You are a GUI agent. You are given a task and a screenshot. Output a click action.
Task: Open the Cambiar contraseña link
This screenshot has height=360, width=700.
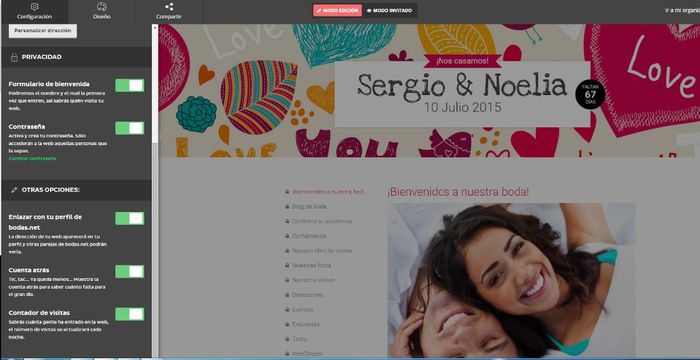click(x=32, y=159)
